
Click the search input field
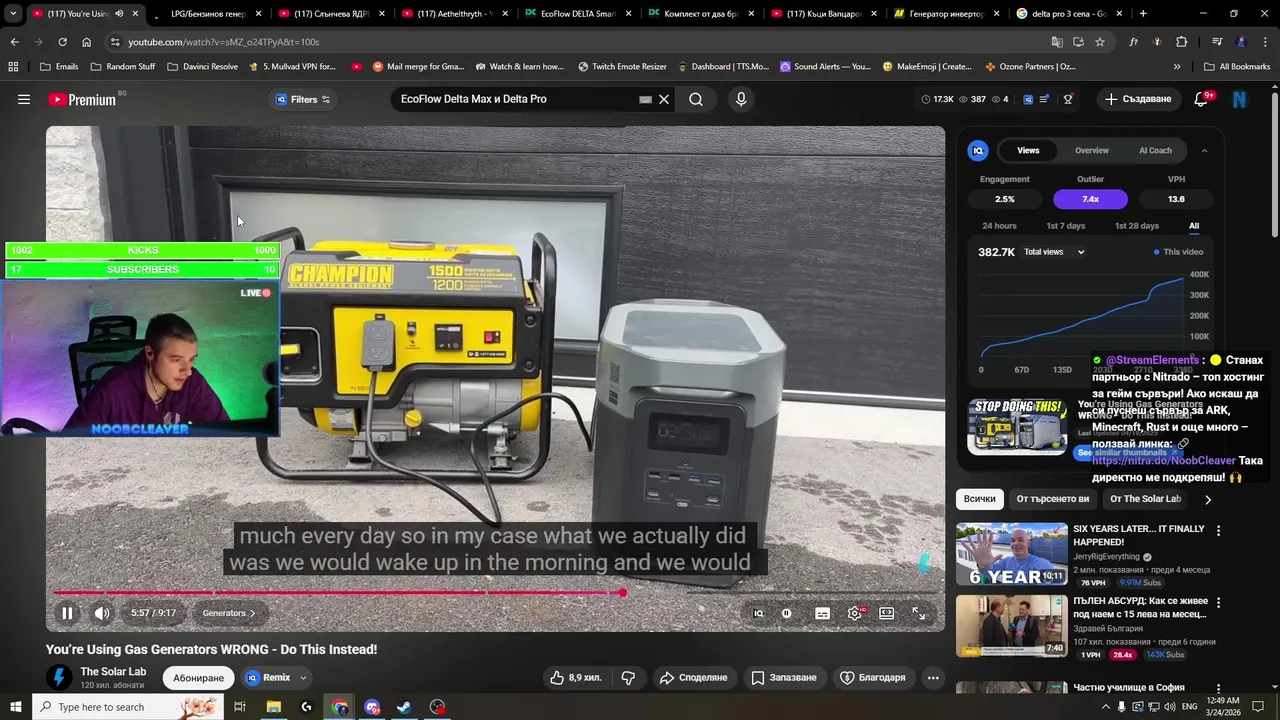point(515,99)
